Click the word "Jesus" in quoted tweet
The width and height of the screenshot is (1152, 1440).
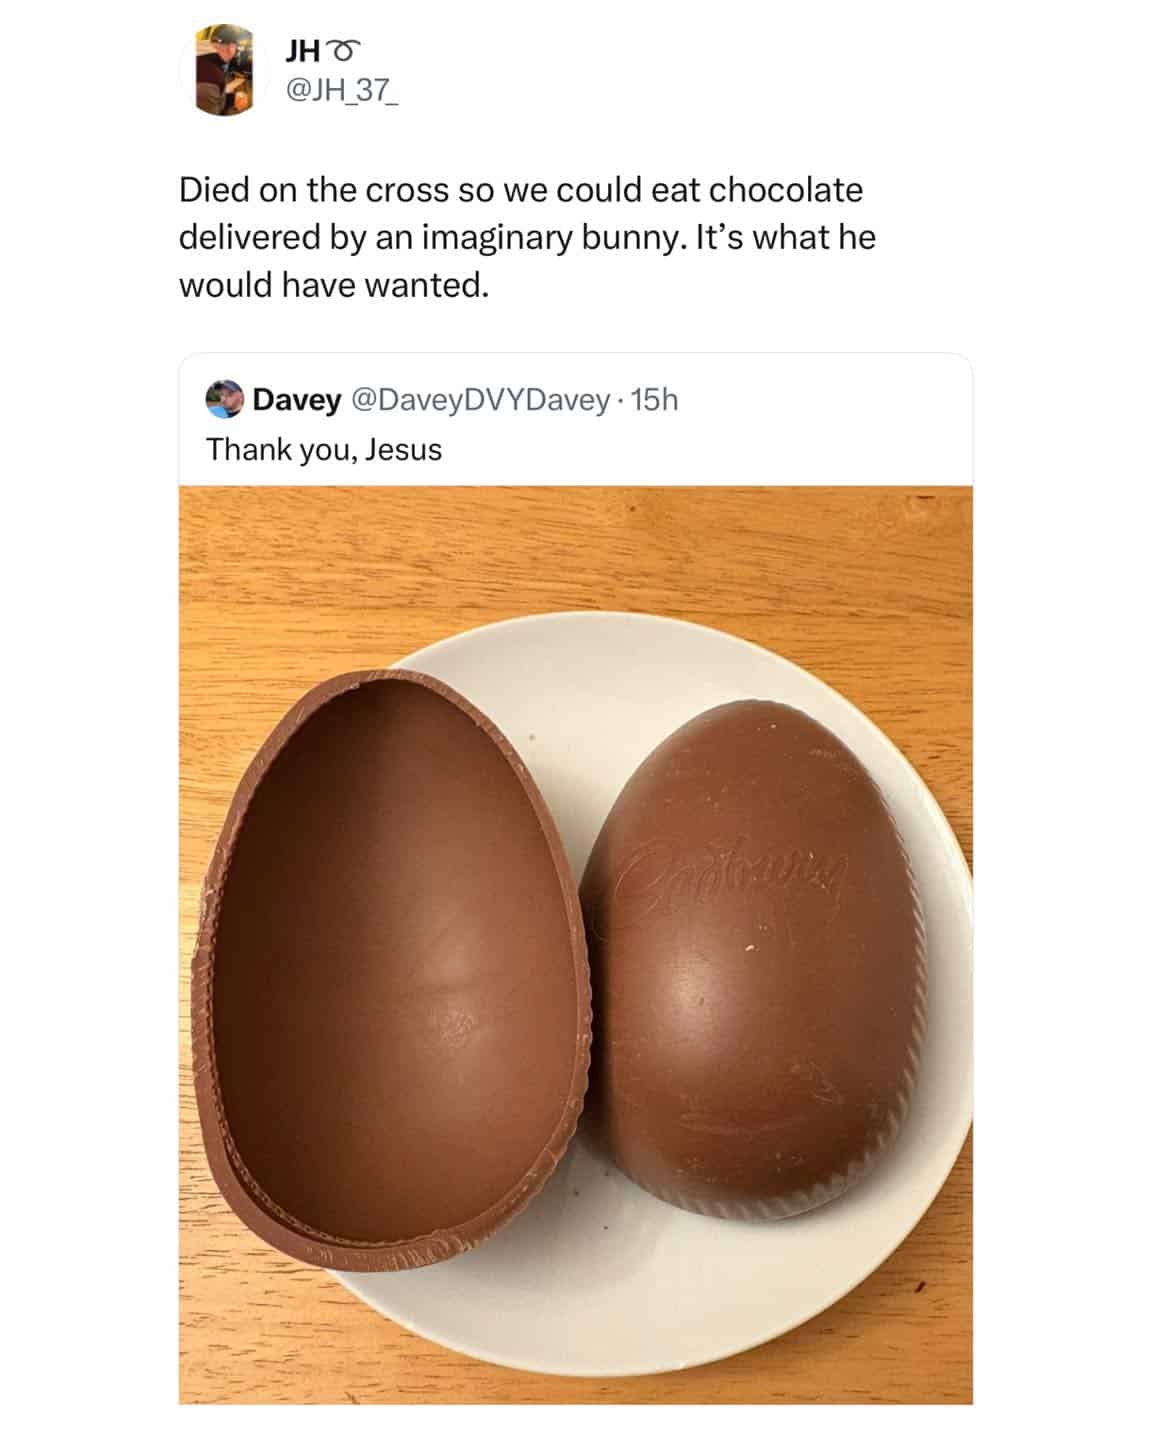click(403, 450)
